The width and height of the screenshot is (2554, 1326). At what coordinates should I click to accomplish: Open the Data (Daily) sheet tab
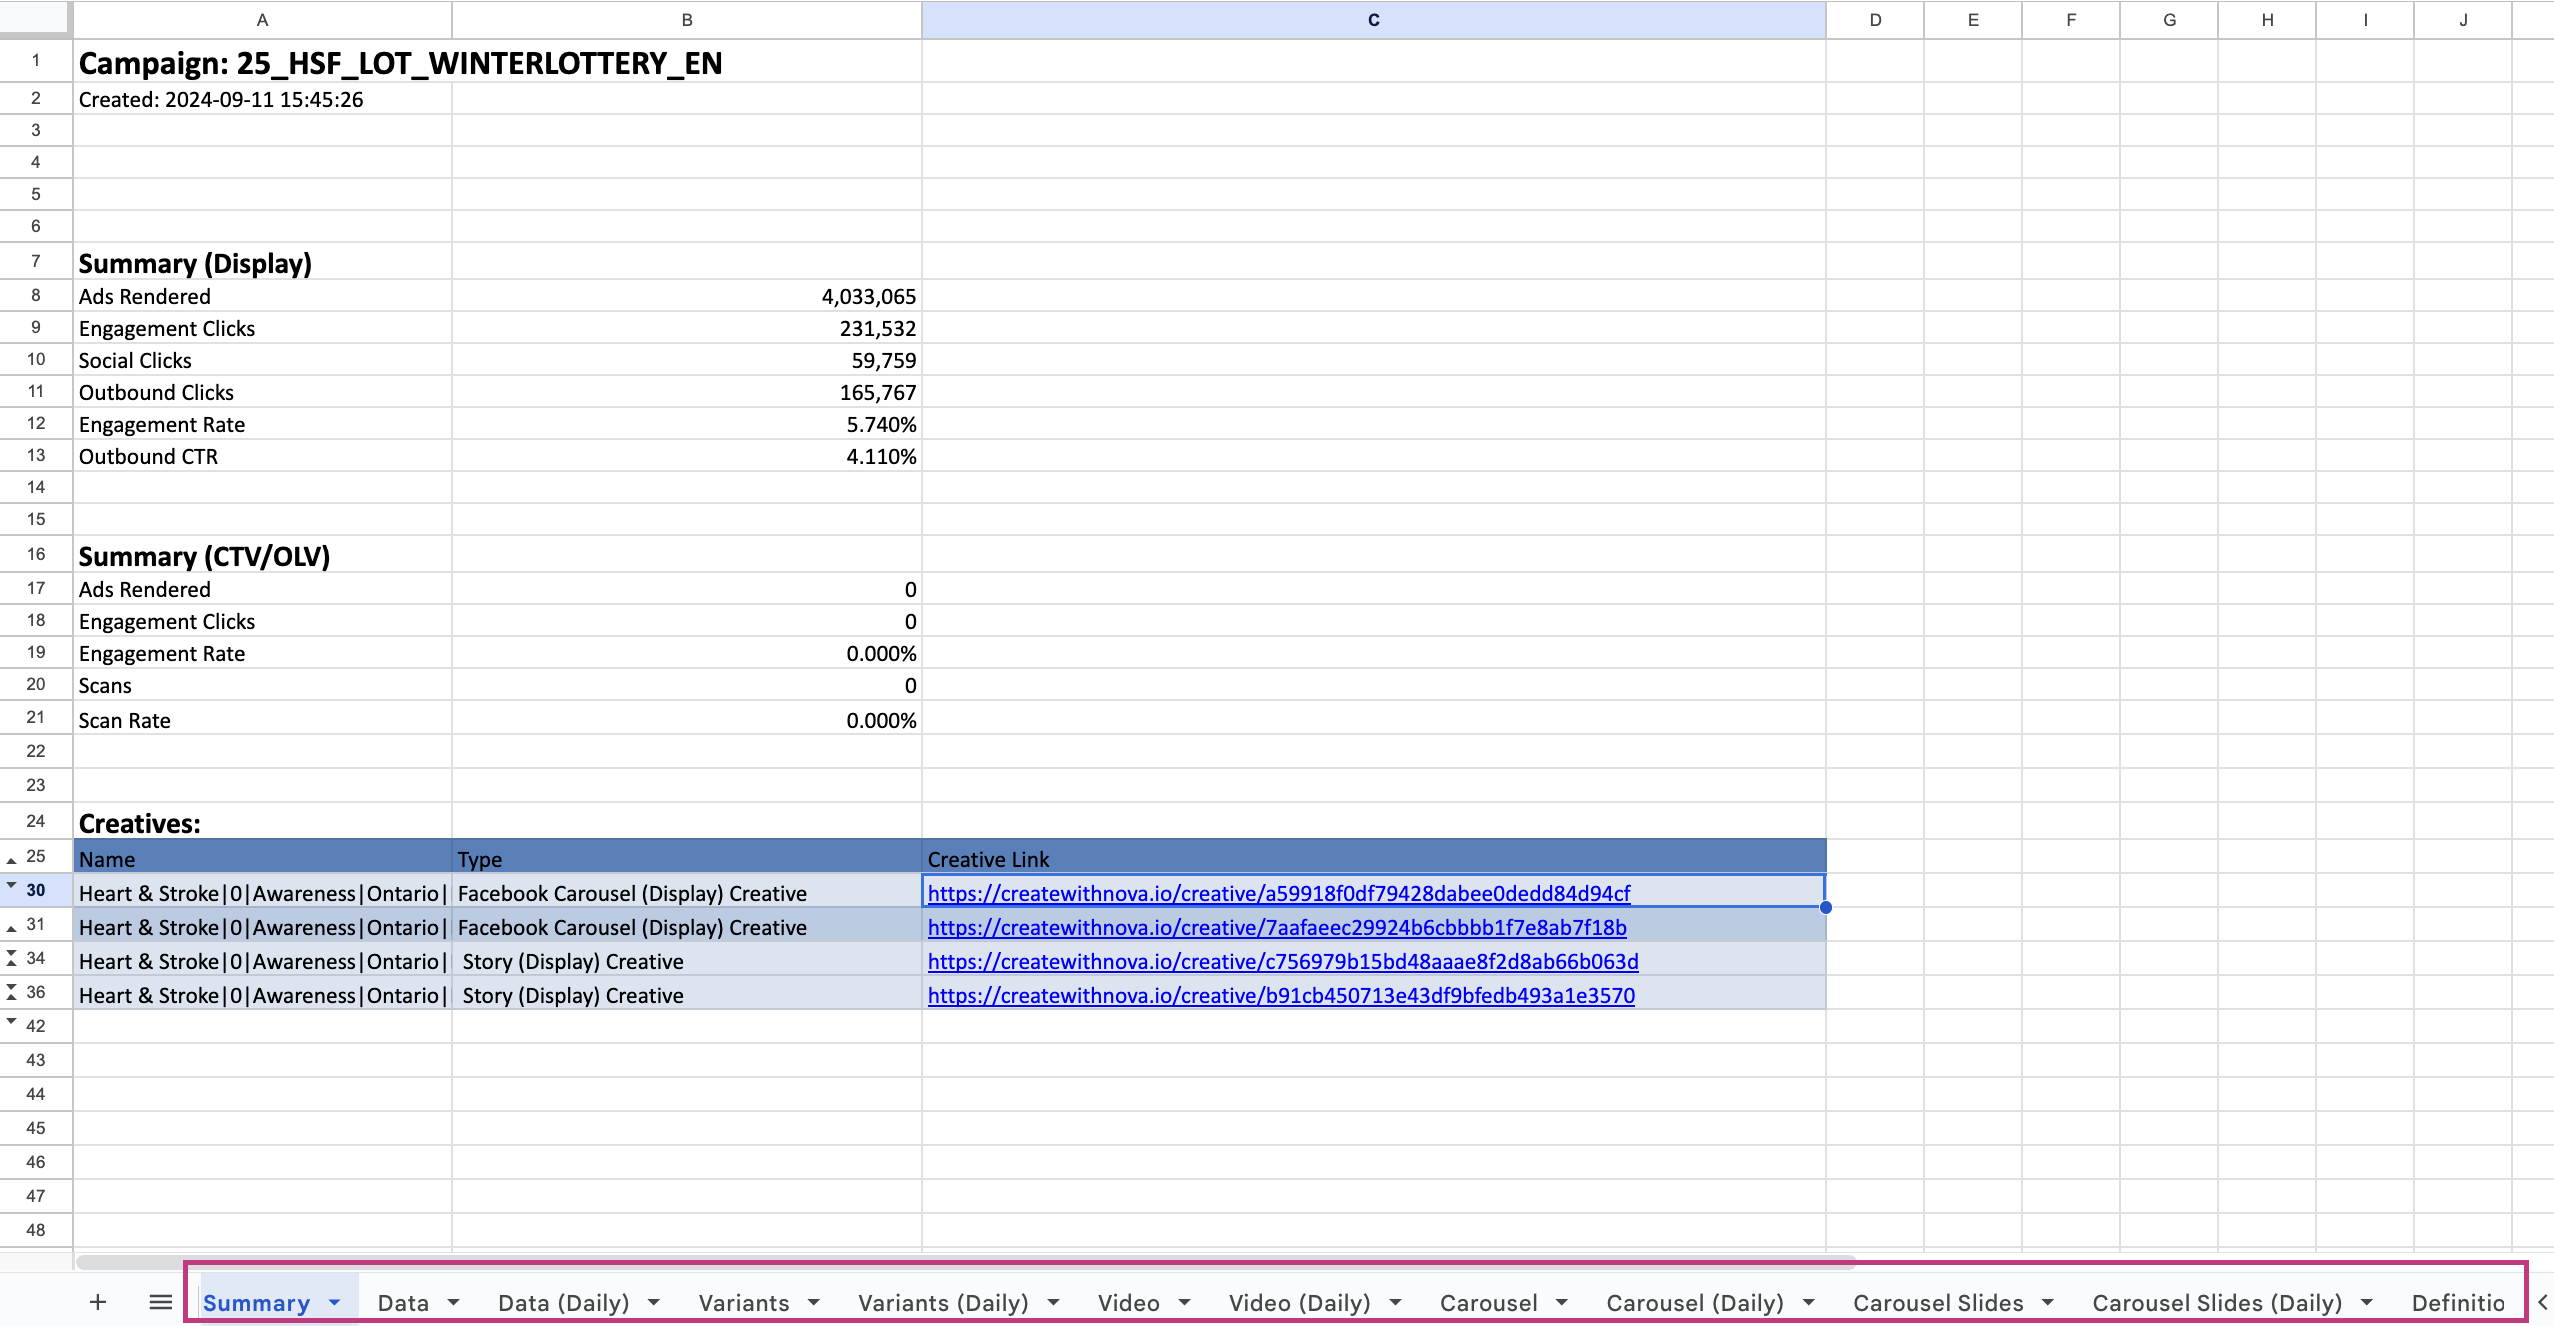(563, 1303)
